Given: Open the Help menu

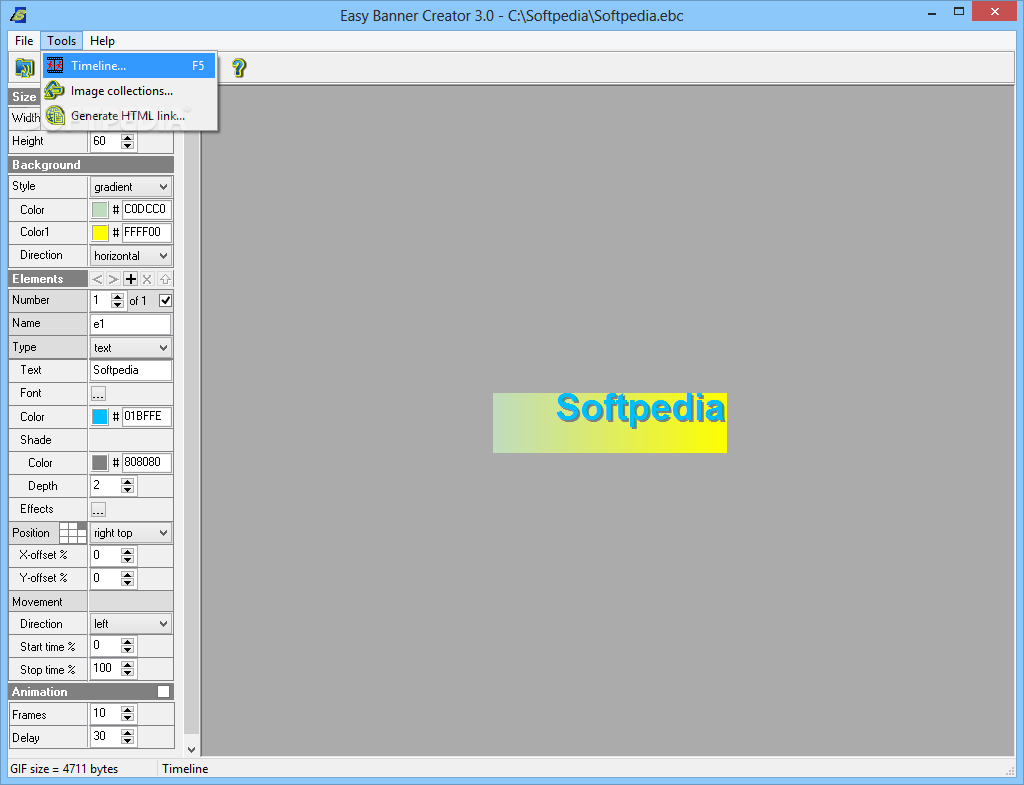Looking at the screenshot, I should point(103,40).
